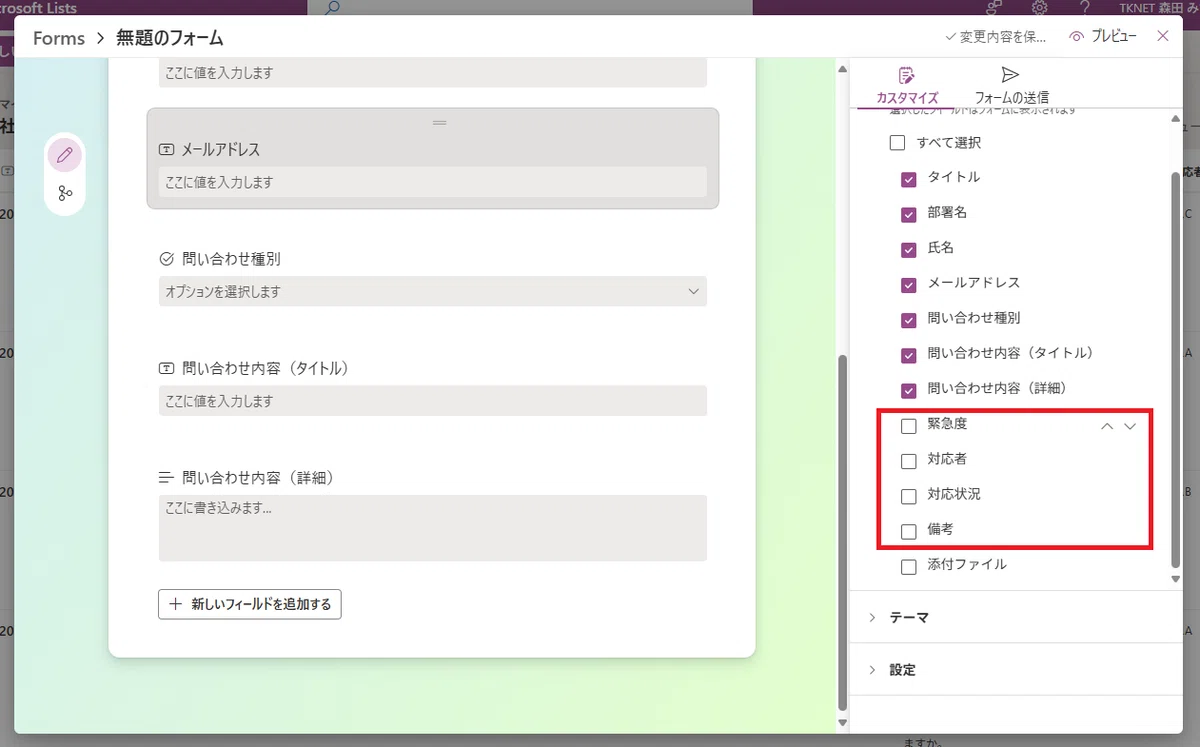
Task: Enable the 対応状況 field checkbox
Action: [x=909, y=496]
